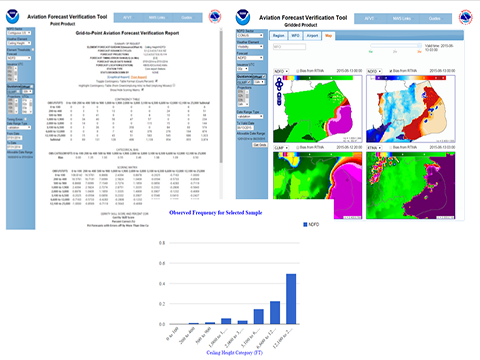
Task: Click the NOAA logo beside Point Product title
Action: (x=13, y=17)
